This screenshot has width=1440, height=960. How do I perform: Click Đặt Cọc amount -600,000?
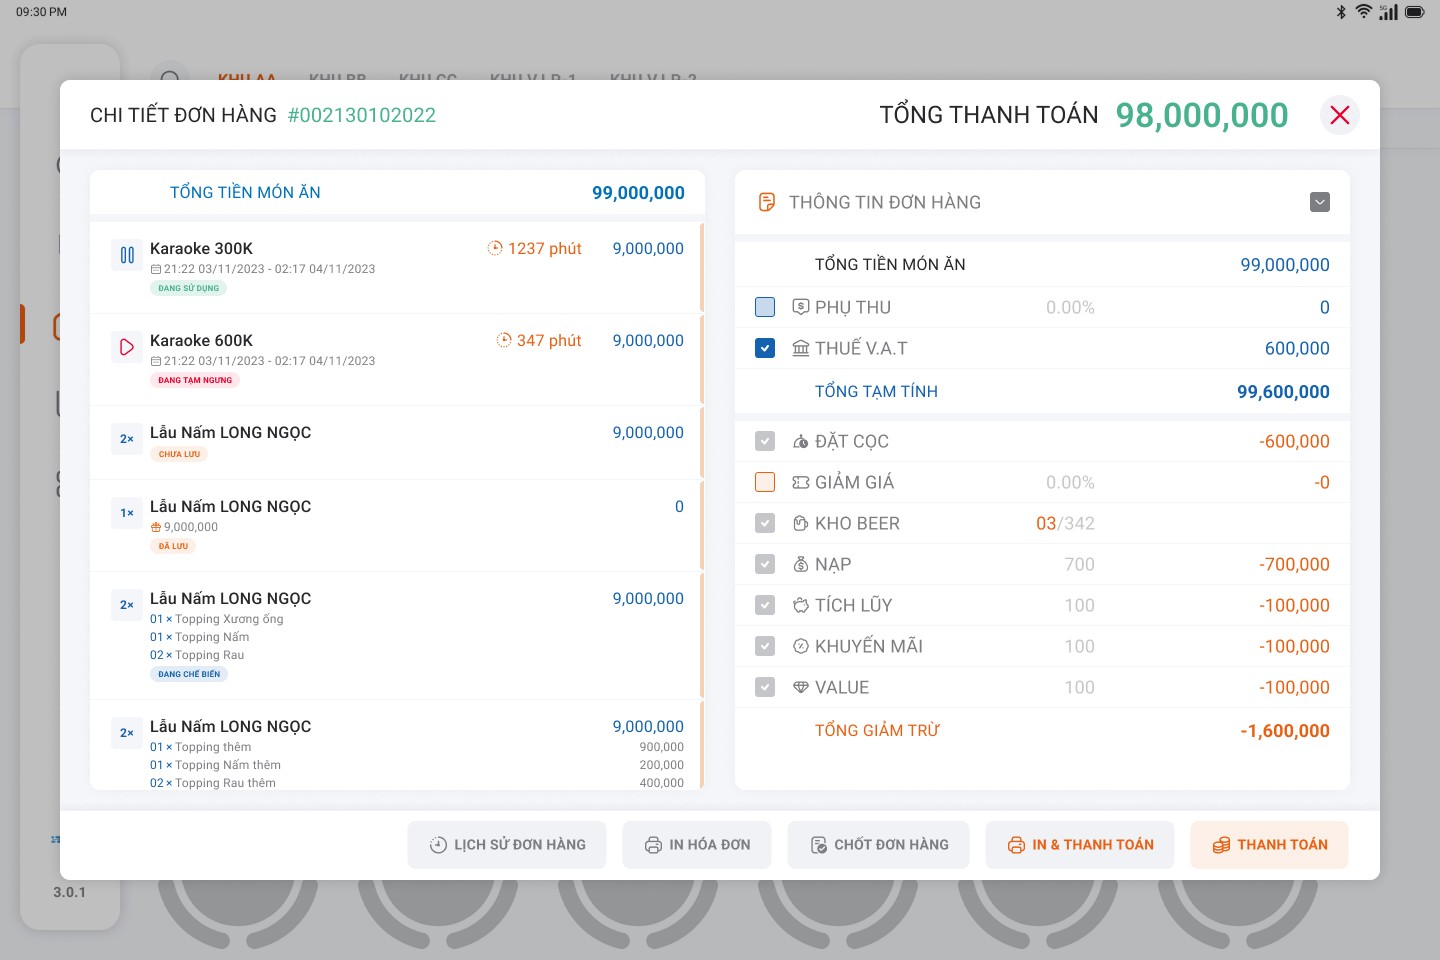click(1294, 441)
